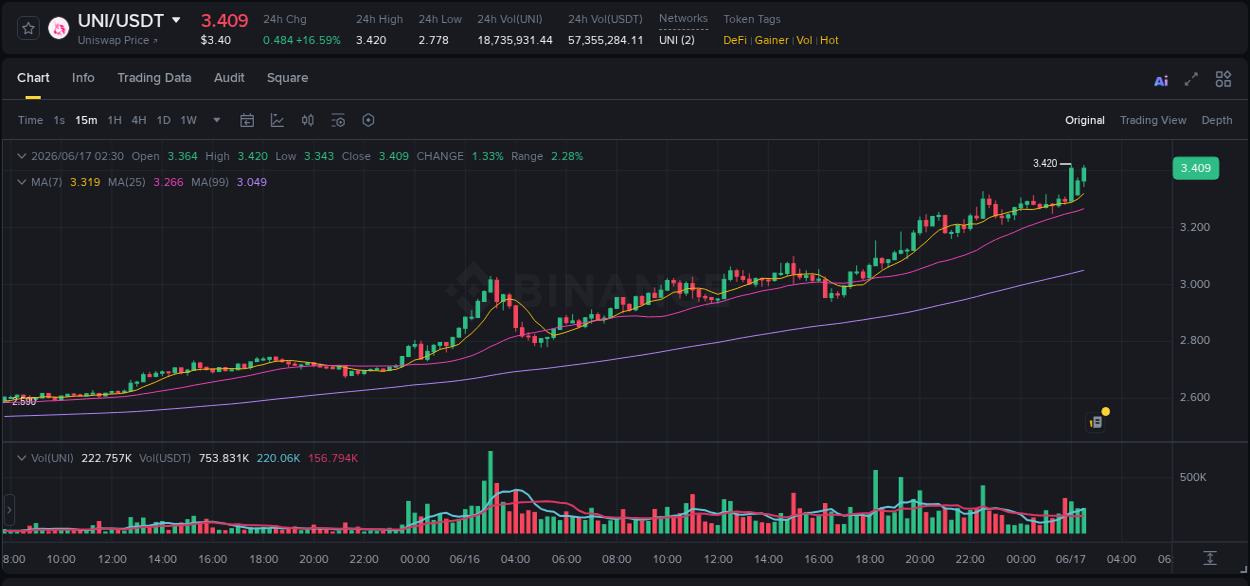Click the 3.200 price axis label
The width and height of the screenshot is (1250, 586).
coord(1194,227)
